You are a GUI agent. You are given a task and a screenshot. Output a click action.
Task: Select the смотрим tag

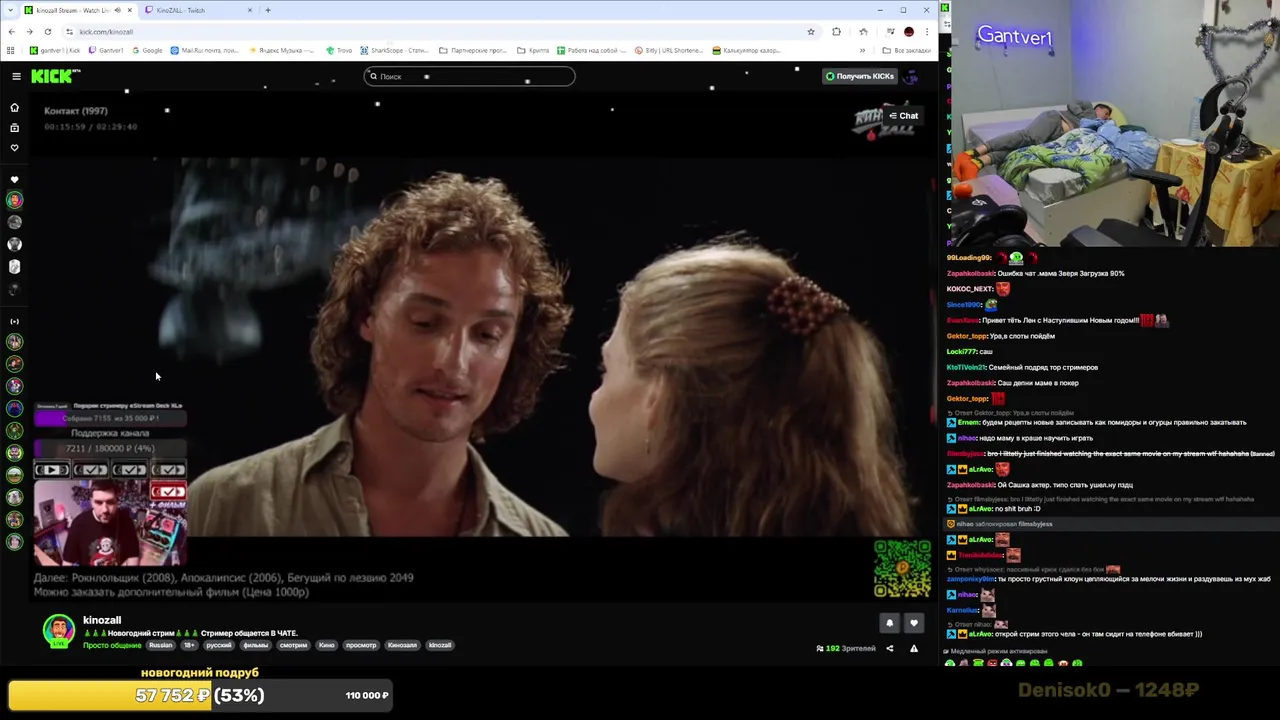(293, 645)
